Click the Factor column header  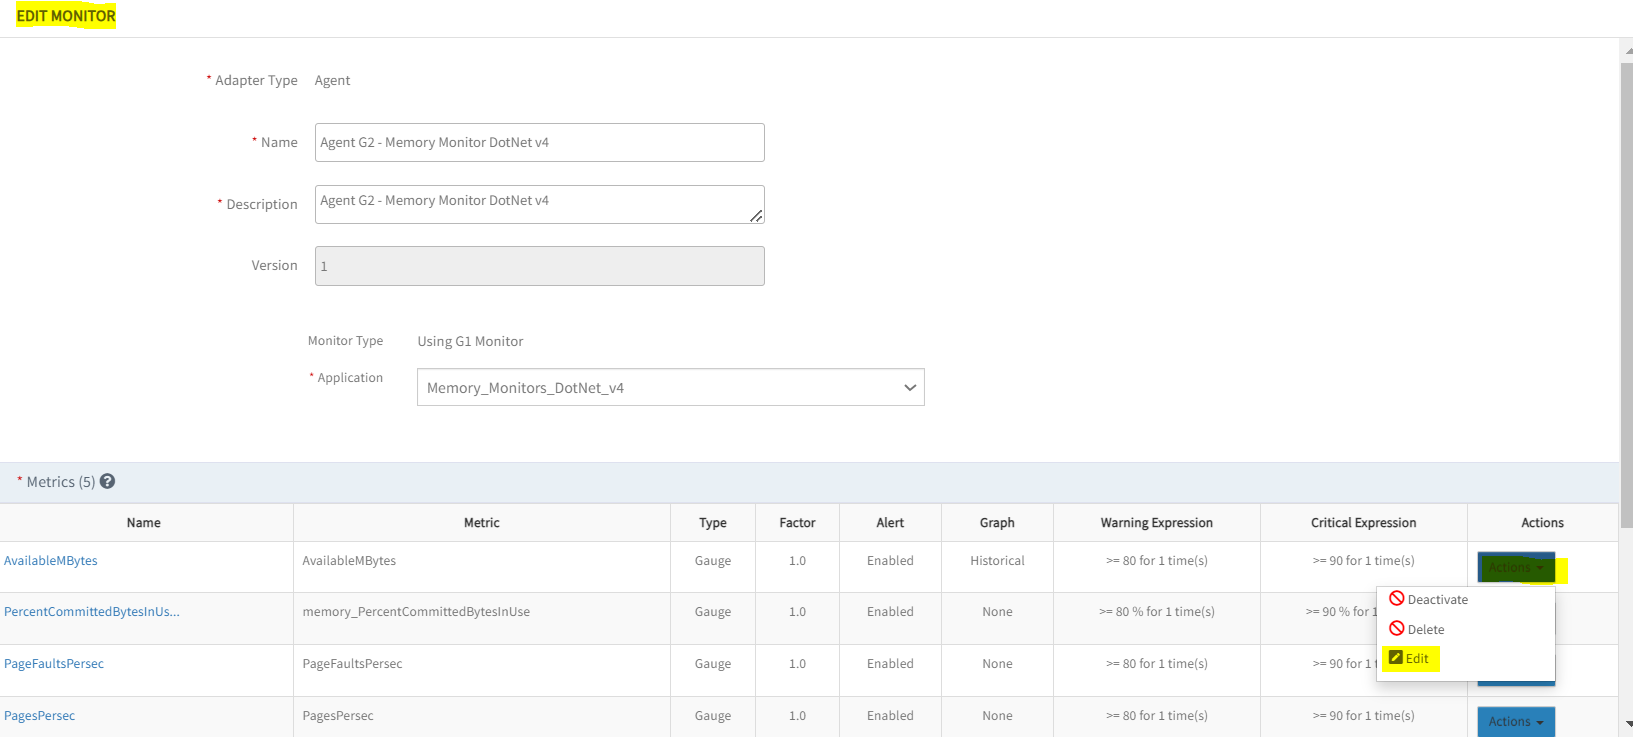click(798, 523)
